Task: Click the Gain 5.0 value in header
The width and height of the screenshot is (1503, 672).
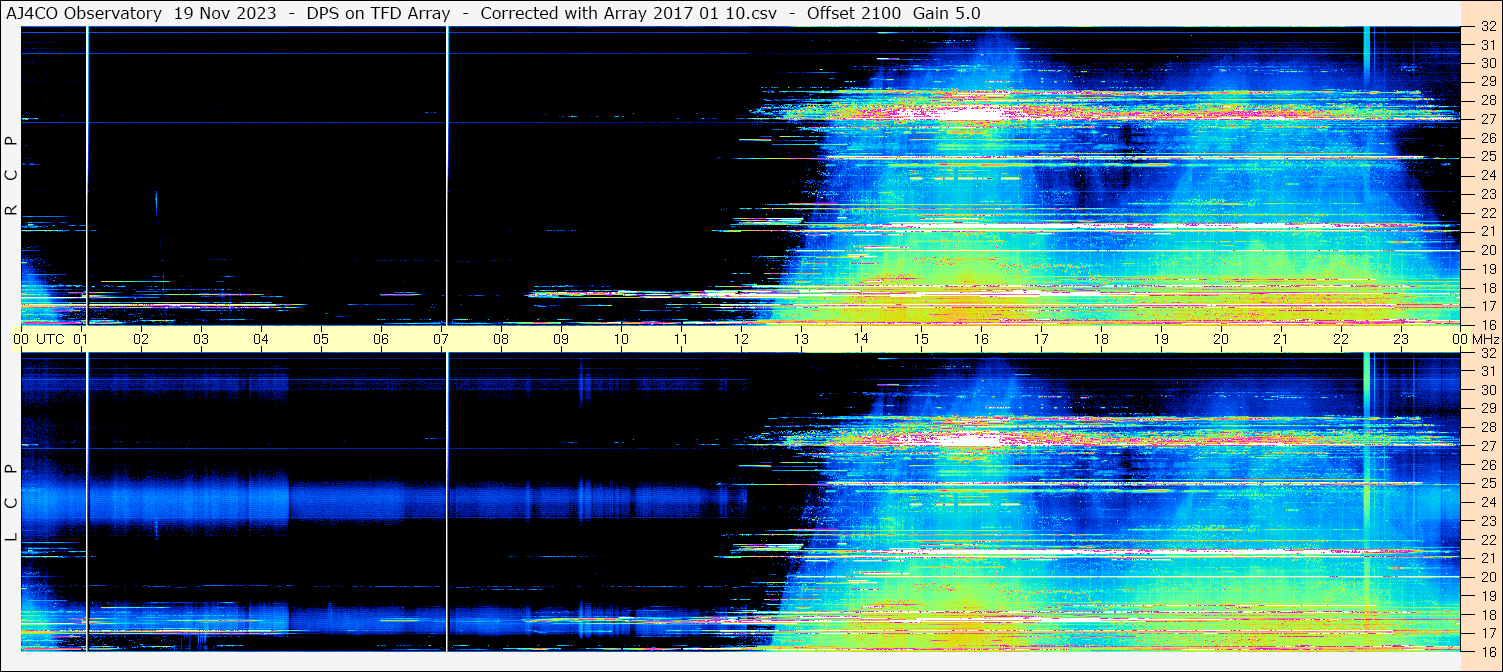Action: [947, 13]
